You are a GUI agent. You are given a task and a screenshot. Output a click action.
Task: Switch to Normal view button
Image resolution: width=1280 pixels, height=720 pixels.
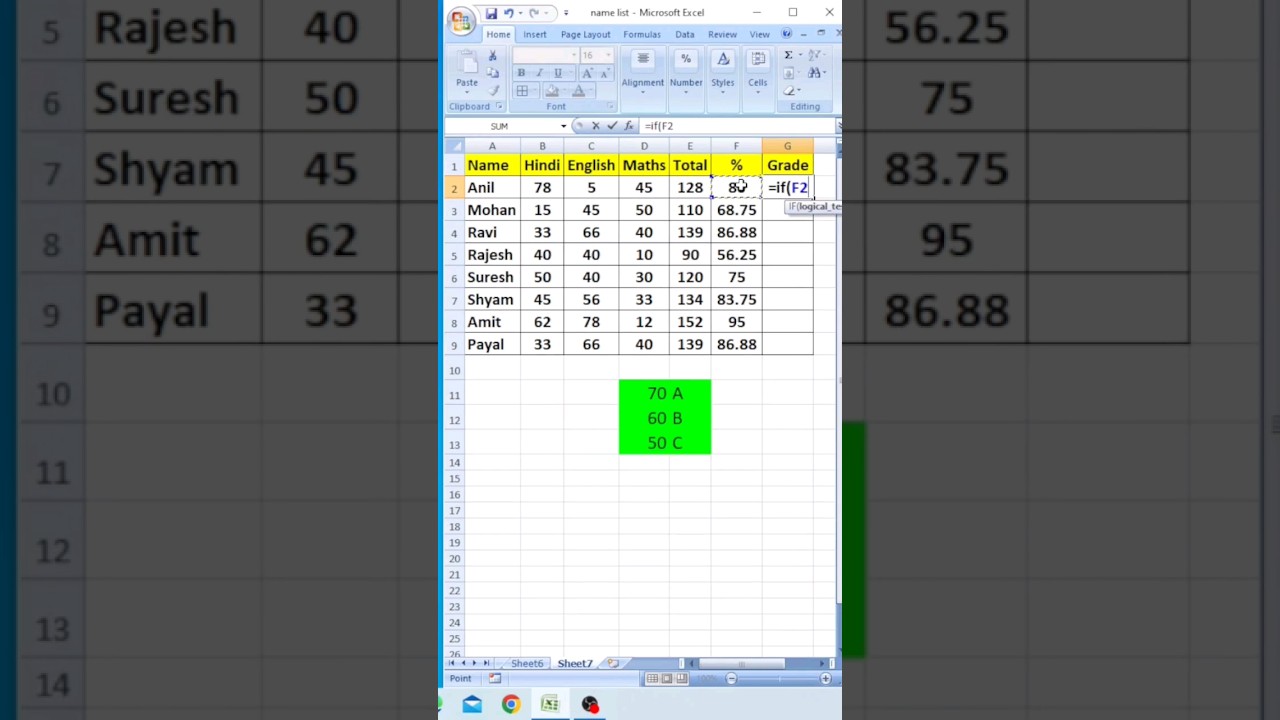click(652, 678)
